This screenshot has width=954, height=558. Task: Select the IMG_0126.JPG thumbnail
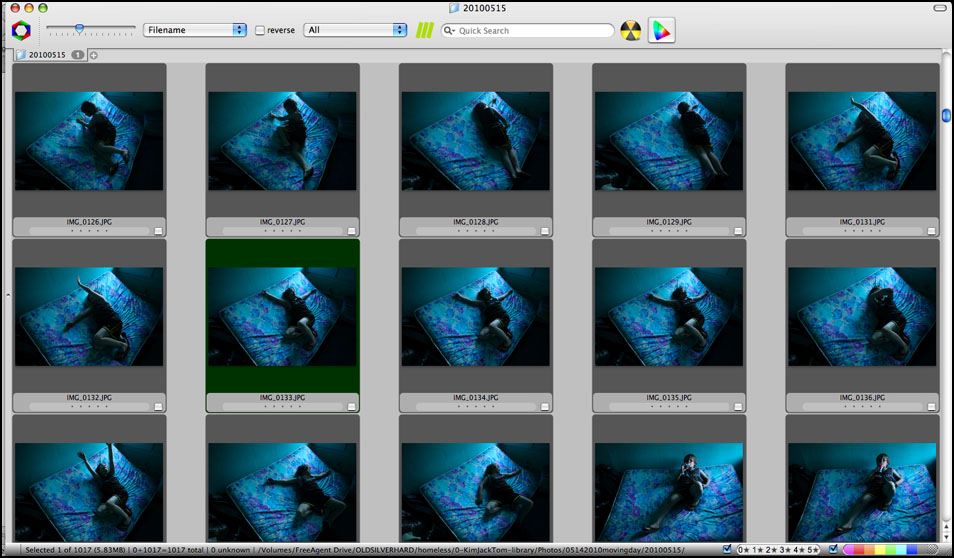(89, 141)
